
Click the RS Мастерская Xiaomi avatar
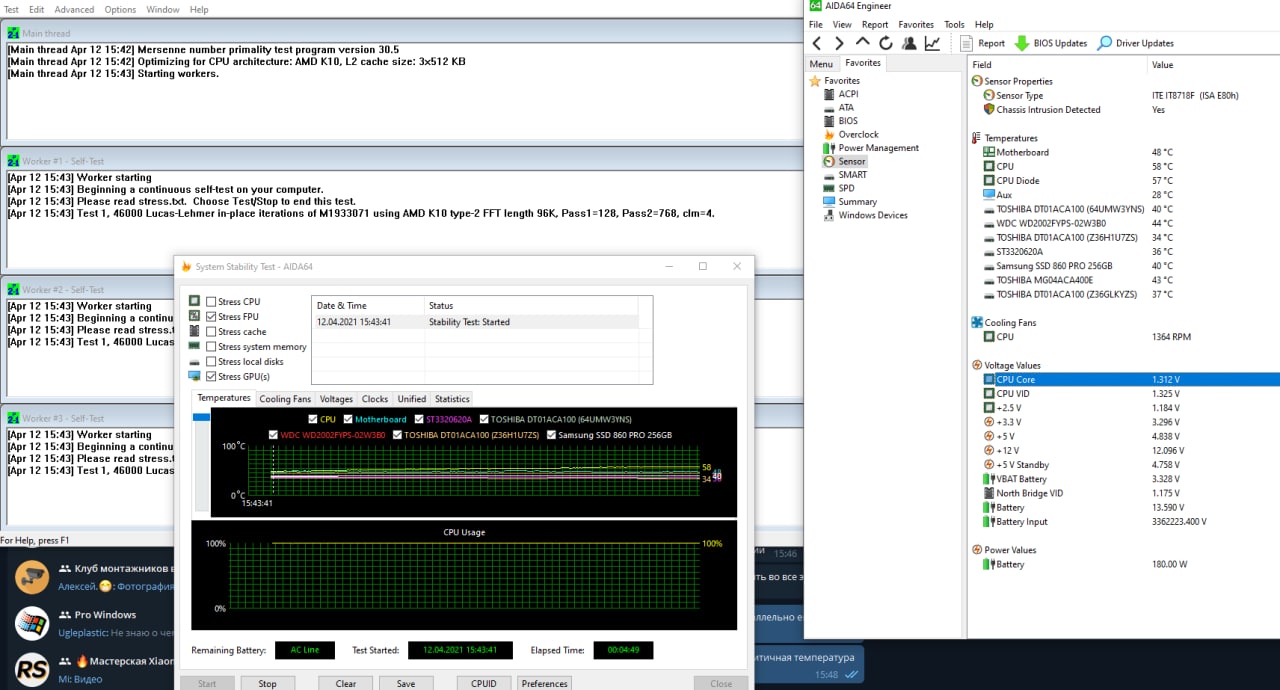coord(32,669)
